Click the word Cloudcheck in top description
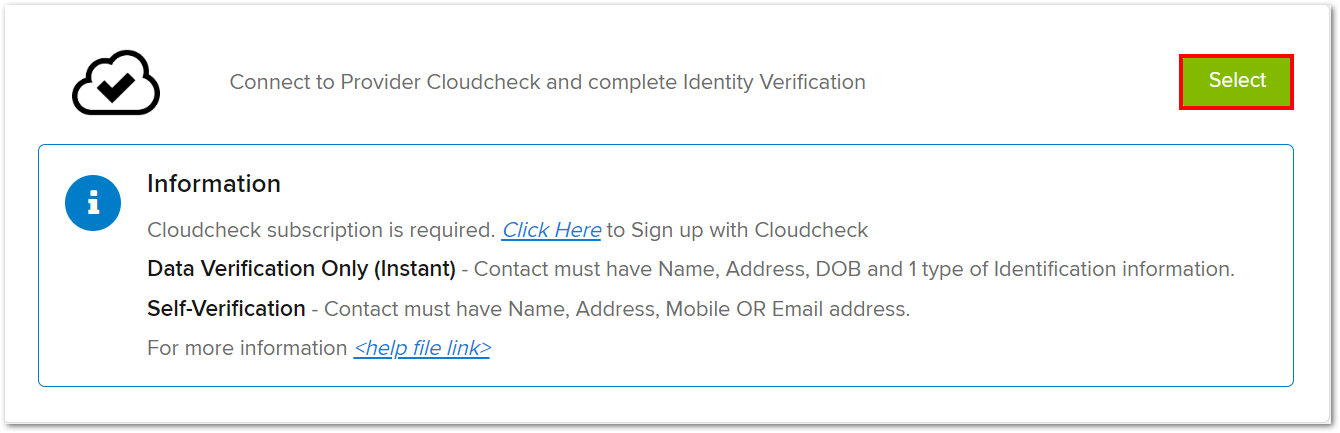This screenshot has height=433, width=1340. pos(484,82)
